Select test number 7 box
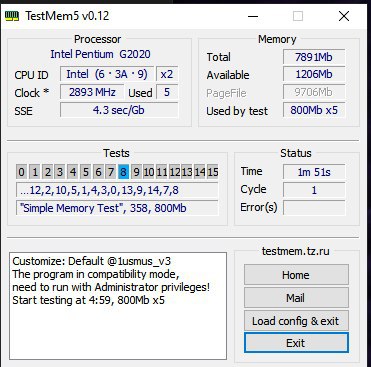 (111, 172)
